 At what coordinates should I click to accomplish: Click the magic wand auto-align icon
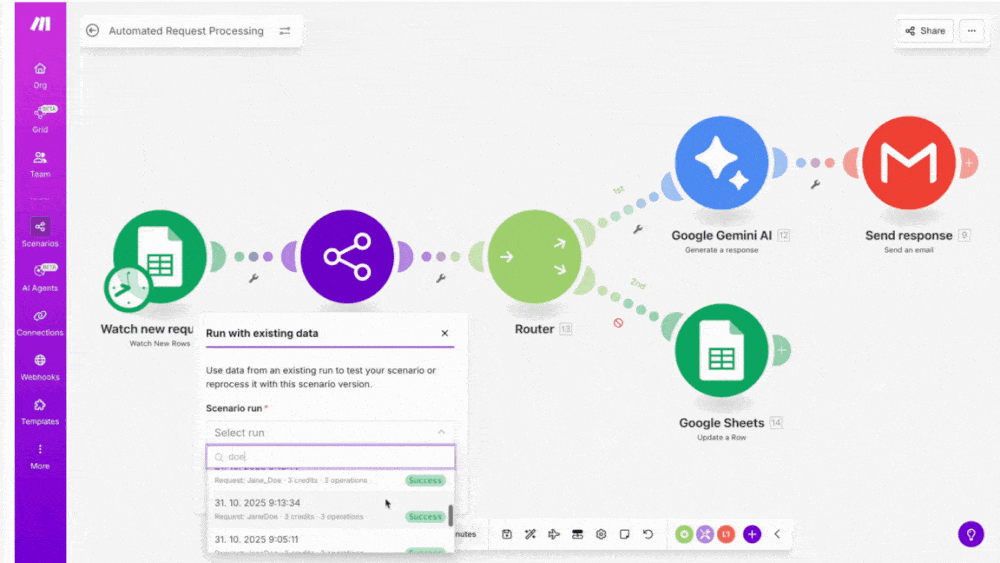tap(530, 534)
